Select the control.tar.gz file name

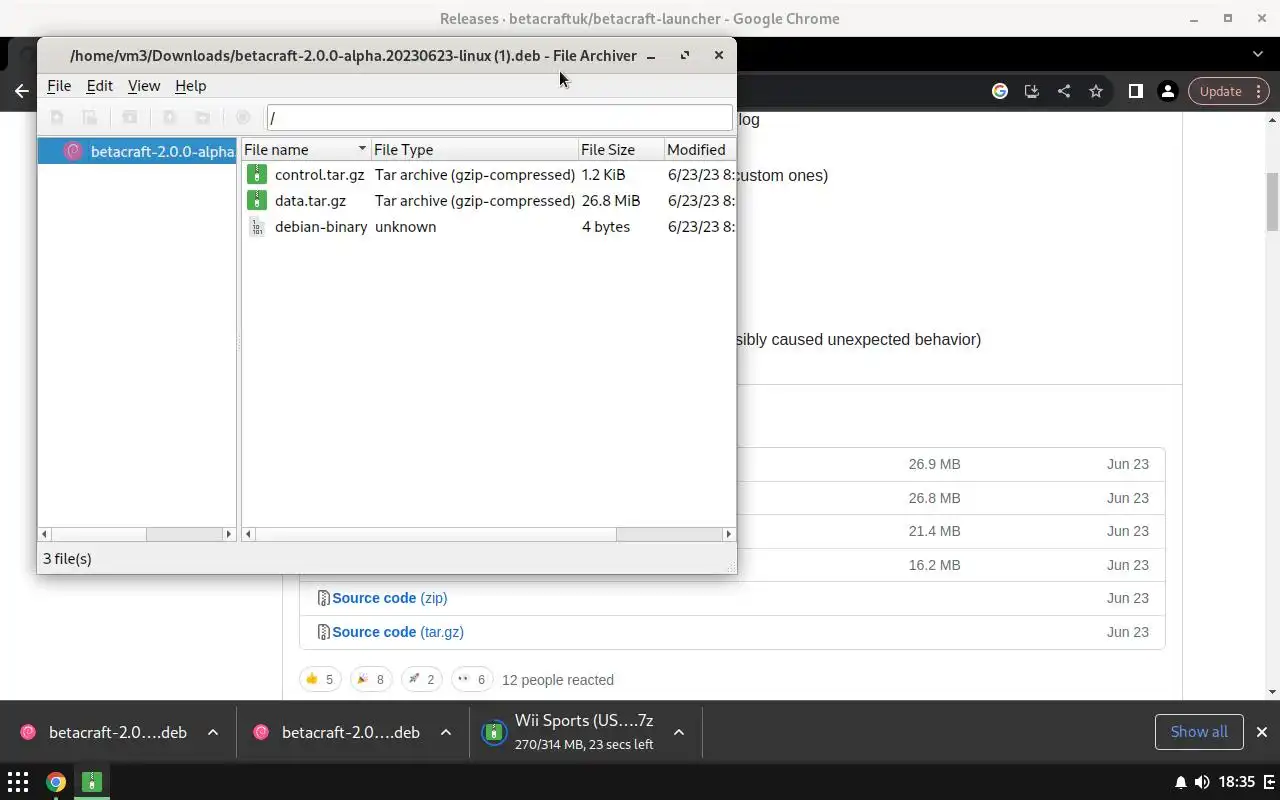click(x=319, y=175)
